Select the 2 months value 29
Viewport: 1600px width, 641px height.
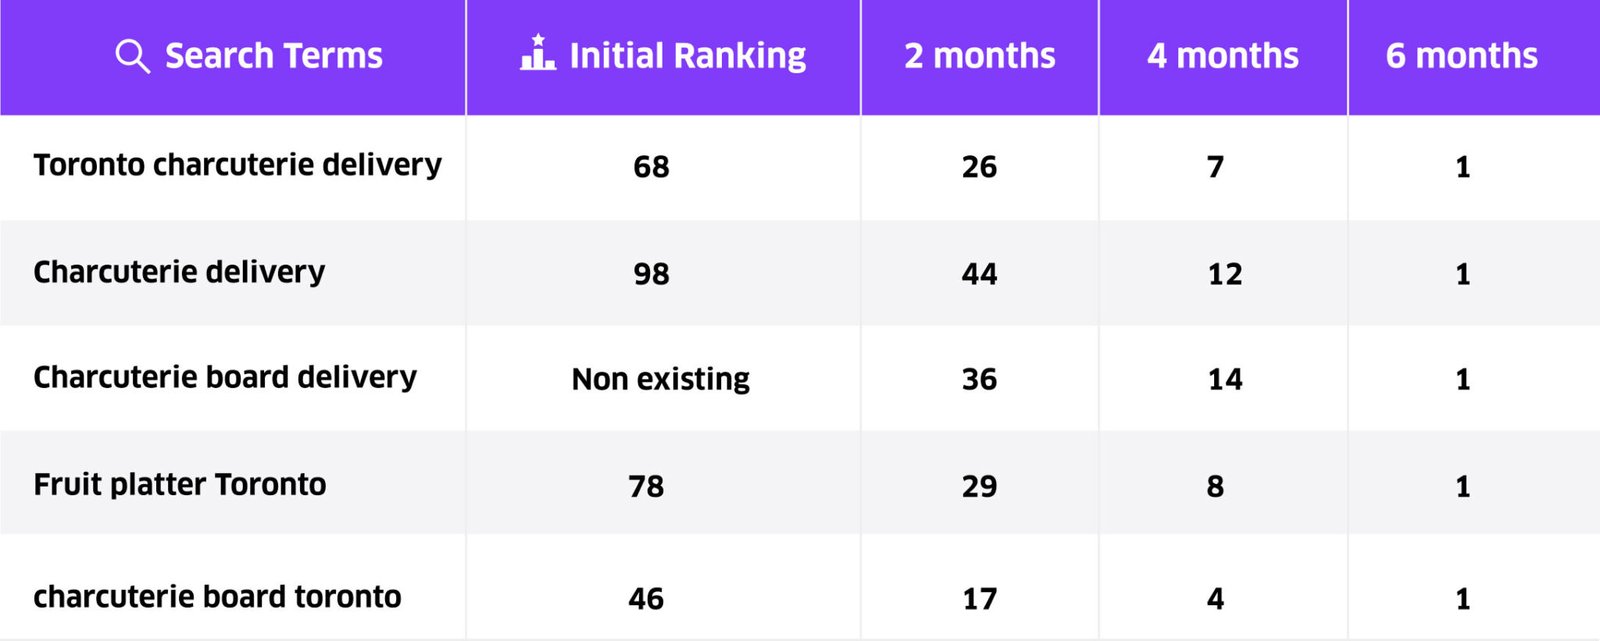click(979, 486)
